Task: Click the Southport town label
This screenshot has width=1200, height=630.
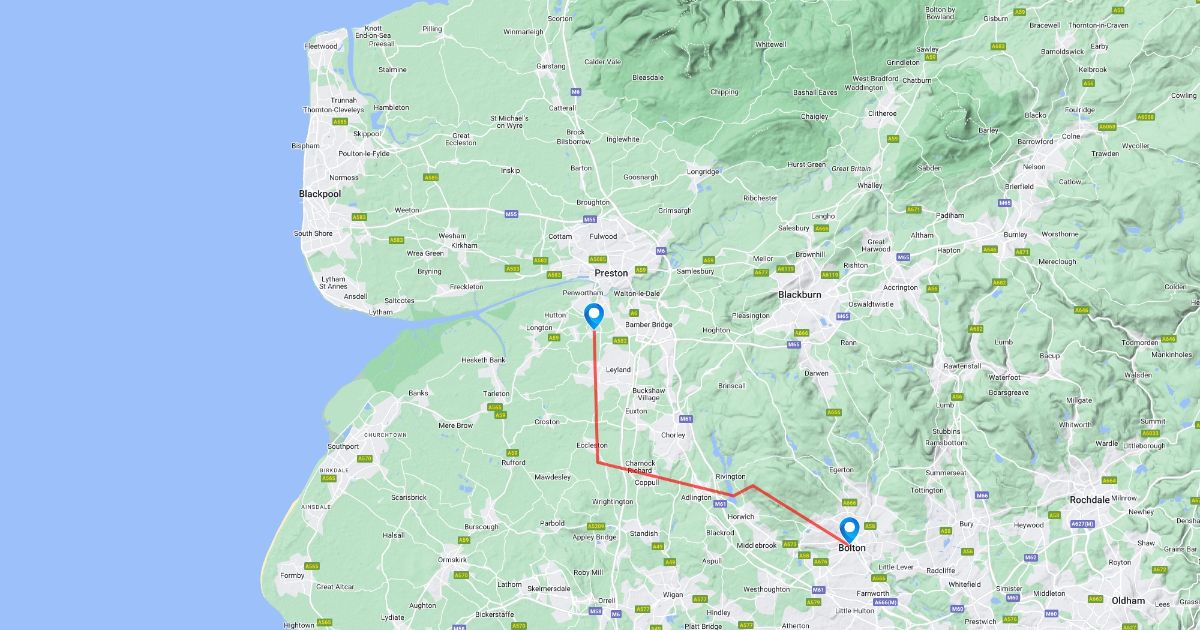Action: [x=342, y=446]
